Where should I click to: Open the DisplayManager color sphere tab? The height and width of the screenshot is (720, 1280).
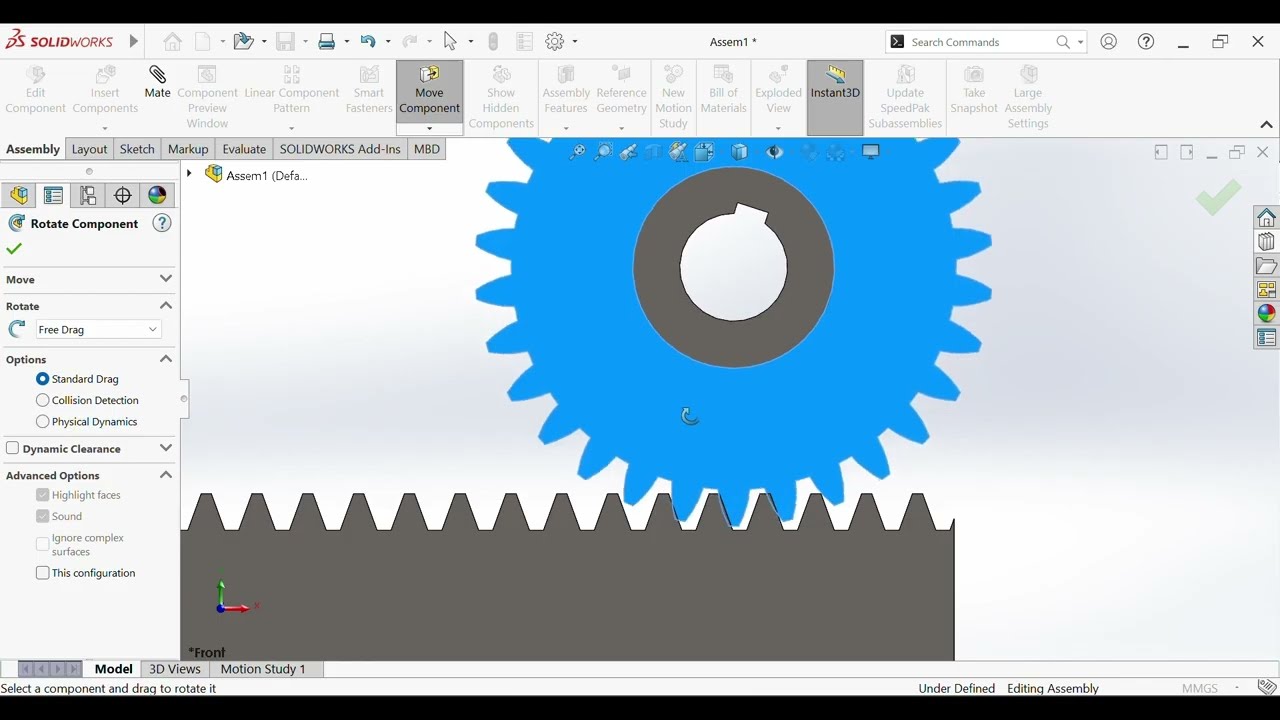click(157, 195)
